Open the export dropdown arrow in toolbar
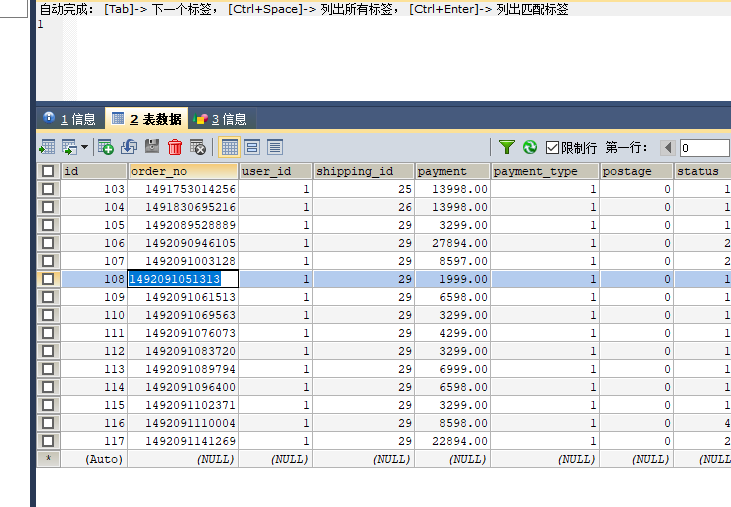The height and width of the screenshot is (507, 731). (84, 147)
